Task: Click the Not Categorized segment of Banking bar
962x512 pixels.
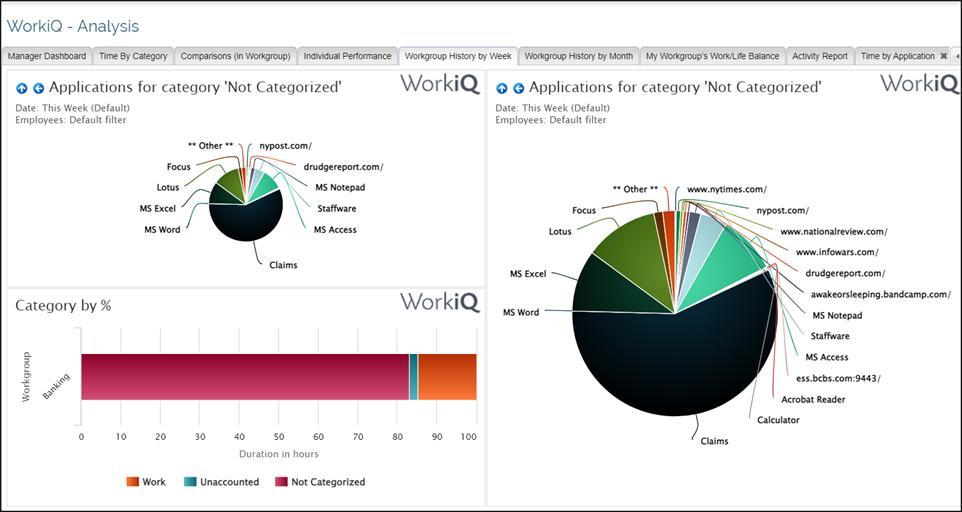Action: pyautogui.click(x=244, y=377)
